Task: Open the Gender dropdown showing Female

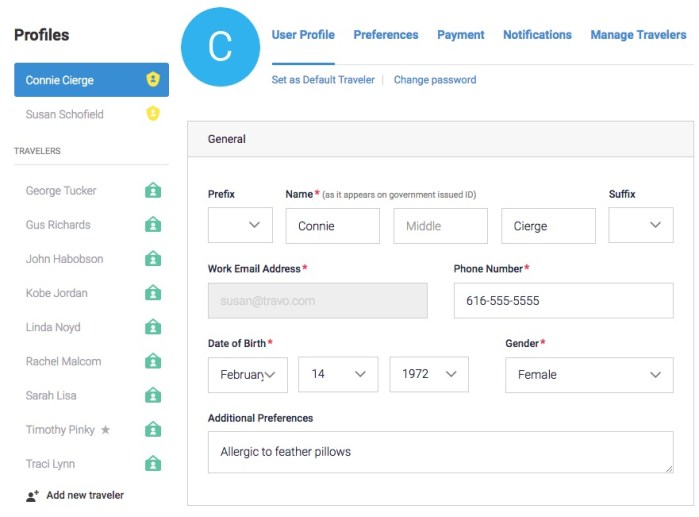Action: [x=589, y=374]
